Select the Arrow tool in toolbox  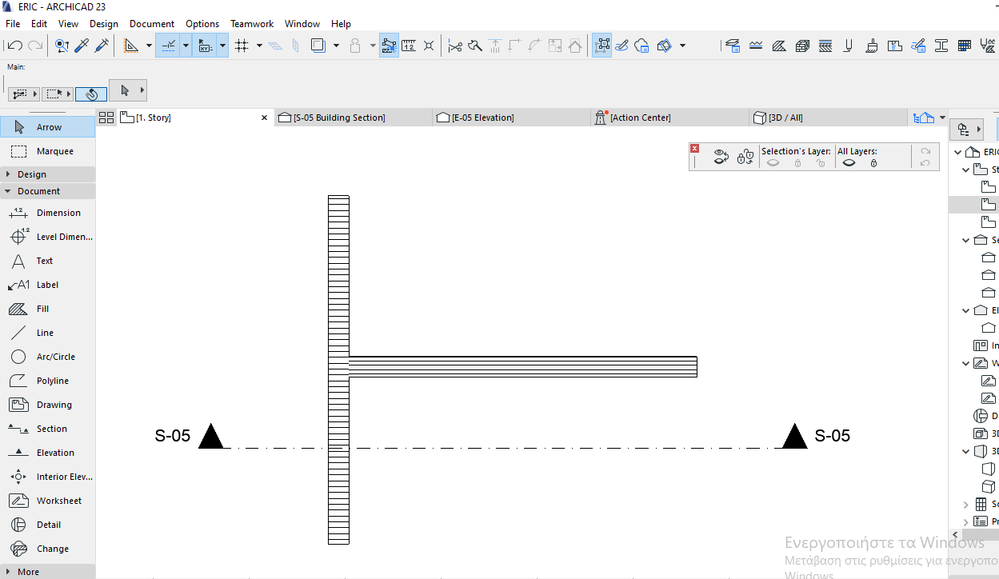click(48, 127)
